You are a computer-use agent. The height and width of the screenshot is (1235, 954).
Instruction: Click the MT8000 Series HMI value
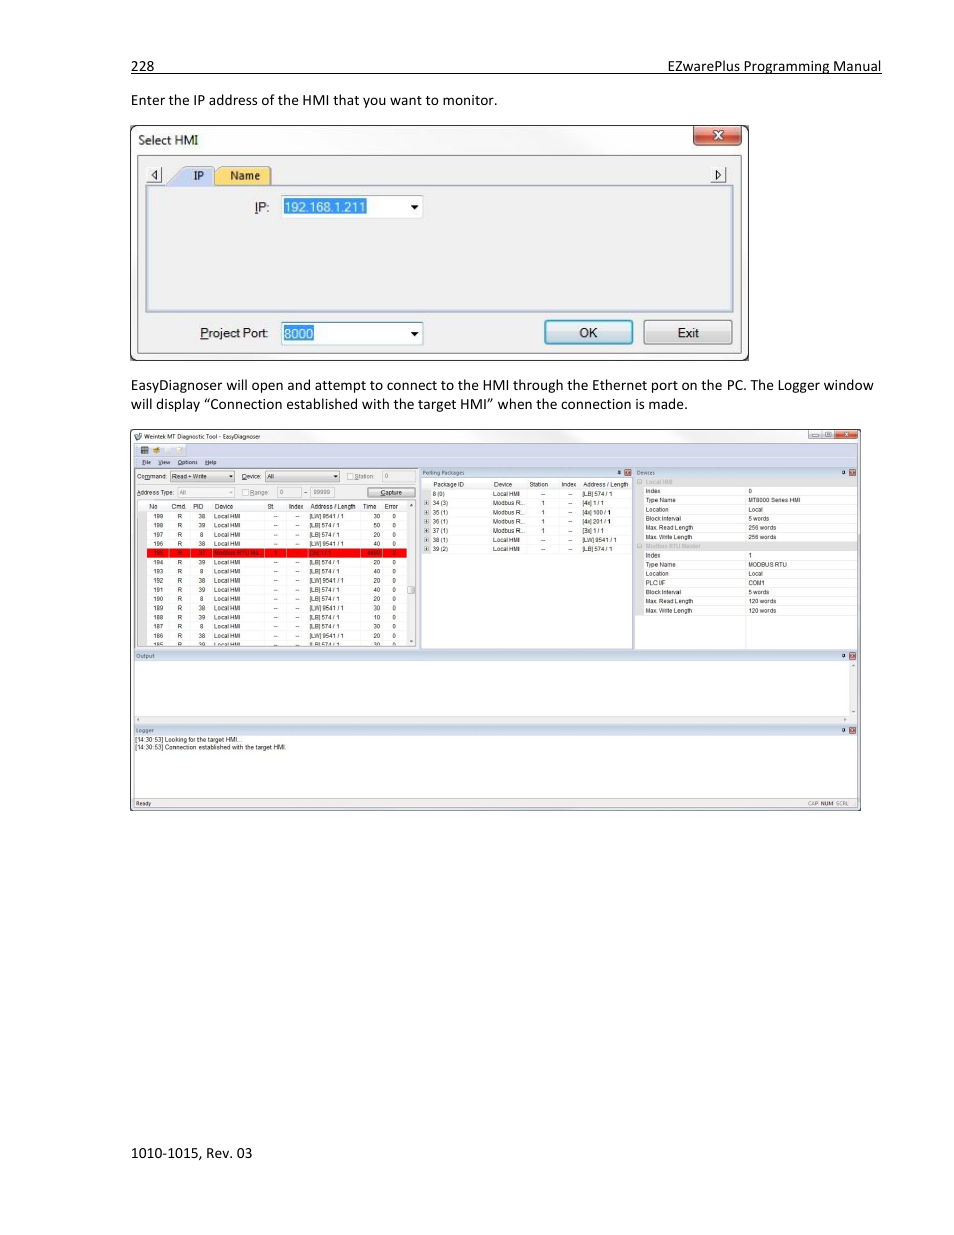774,500
